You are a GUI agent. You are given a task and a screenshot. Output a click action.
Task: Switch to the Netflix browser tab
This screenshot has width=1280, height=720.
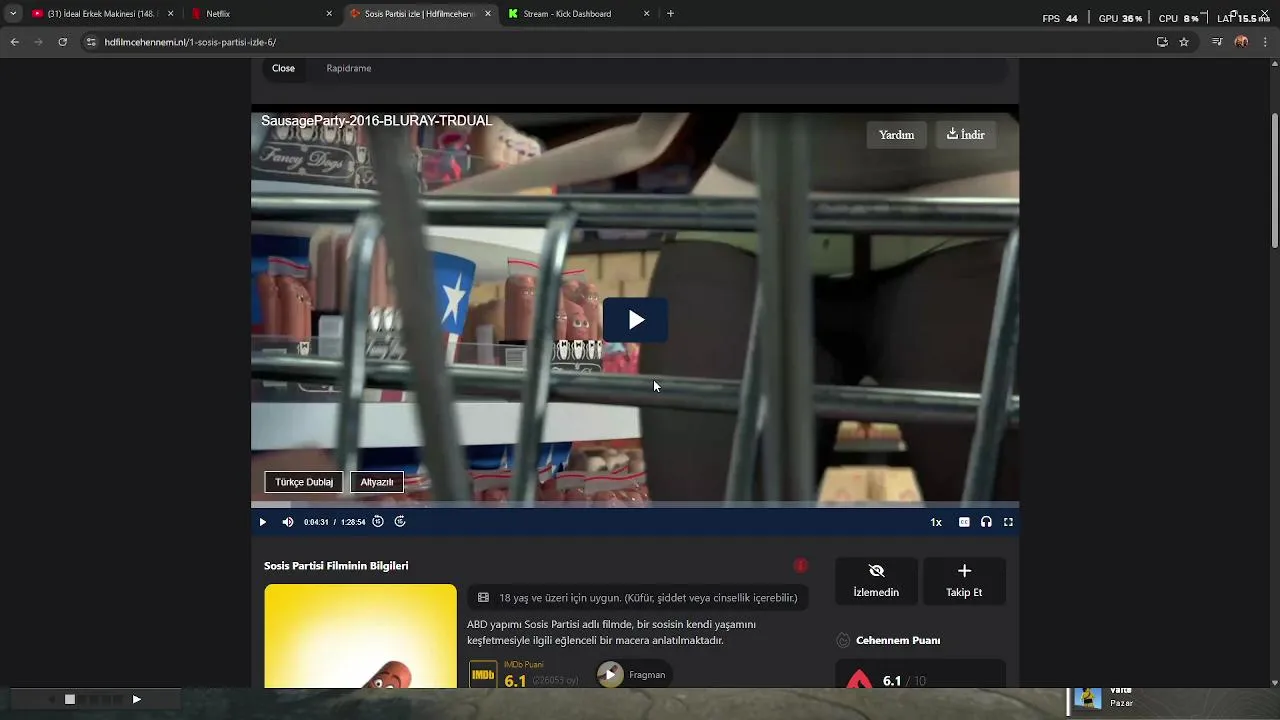pos(262,14)
